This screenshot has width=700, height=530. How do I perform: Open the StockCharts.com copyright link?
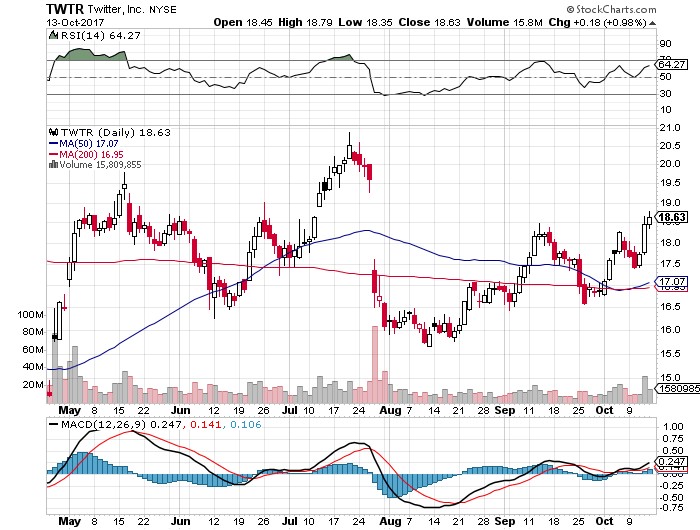(x=612, y=9)
